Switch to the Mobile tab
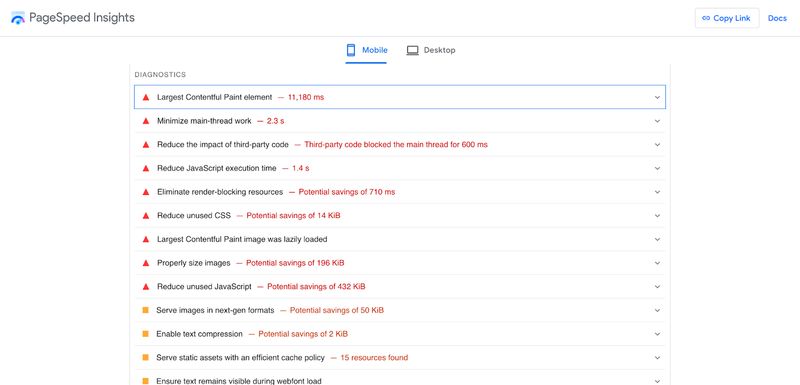The width and height of the screenshot is (800, 385). pyautogui.click(x=366, y=50)
